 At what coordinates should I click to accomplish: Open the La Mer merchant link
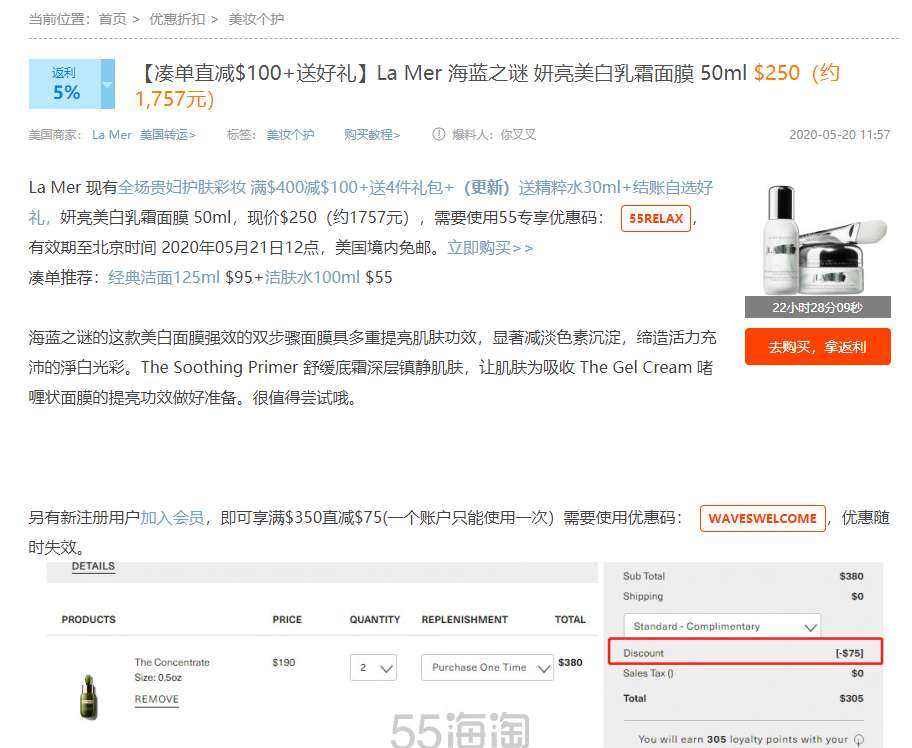(112, 135)
